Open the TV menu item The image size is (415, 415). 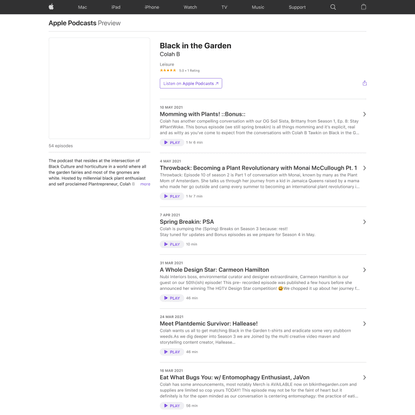click(224, 7)
